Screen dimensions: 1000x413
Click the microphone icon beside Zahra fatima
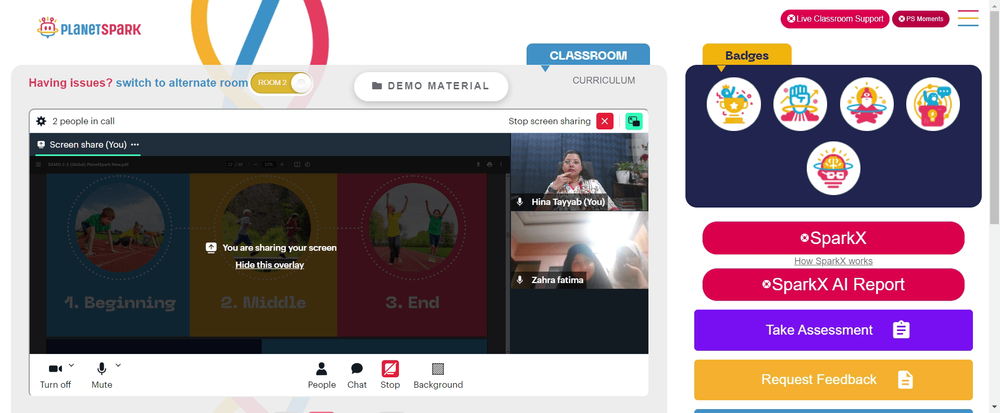[x=520, y=280]
